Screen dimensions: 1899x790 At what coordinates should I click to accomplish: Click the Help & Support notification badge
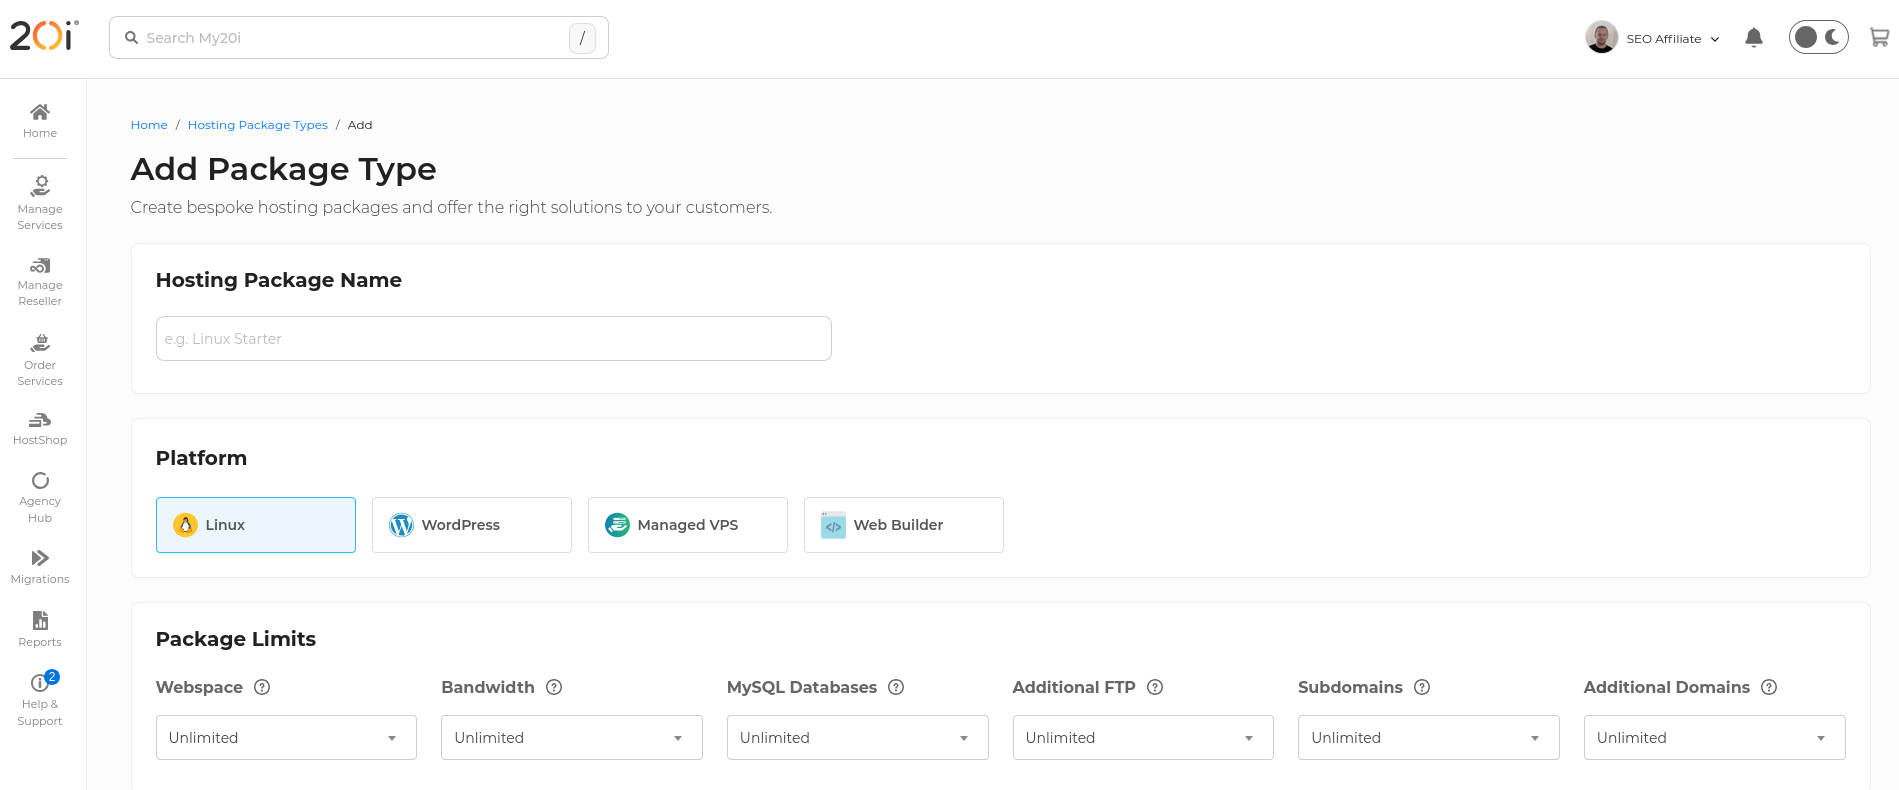pos(53,677)
